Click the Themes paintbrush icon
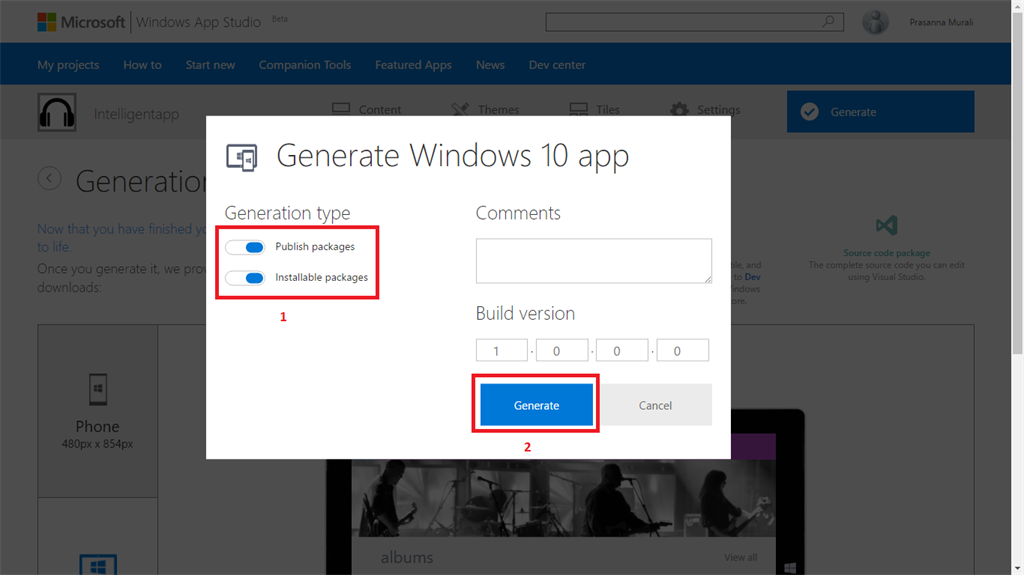Image resolution: width=1024 pixels, height=575 pixels. click(460, 109)
